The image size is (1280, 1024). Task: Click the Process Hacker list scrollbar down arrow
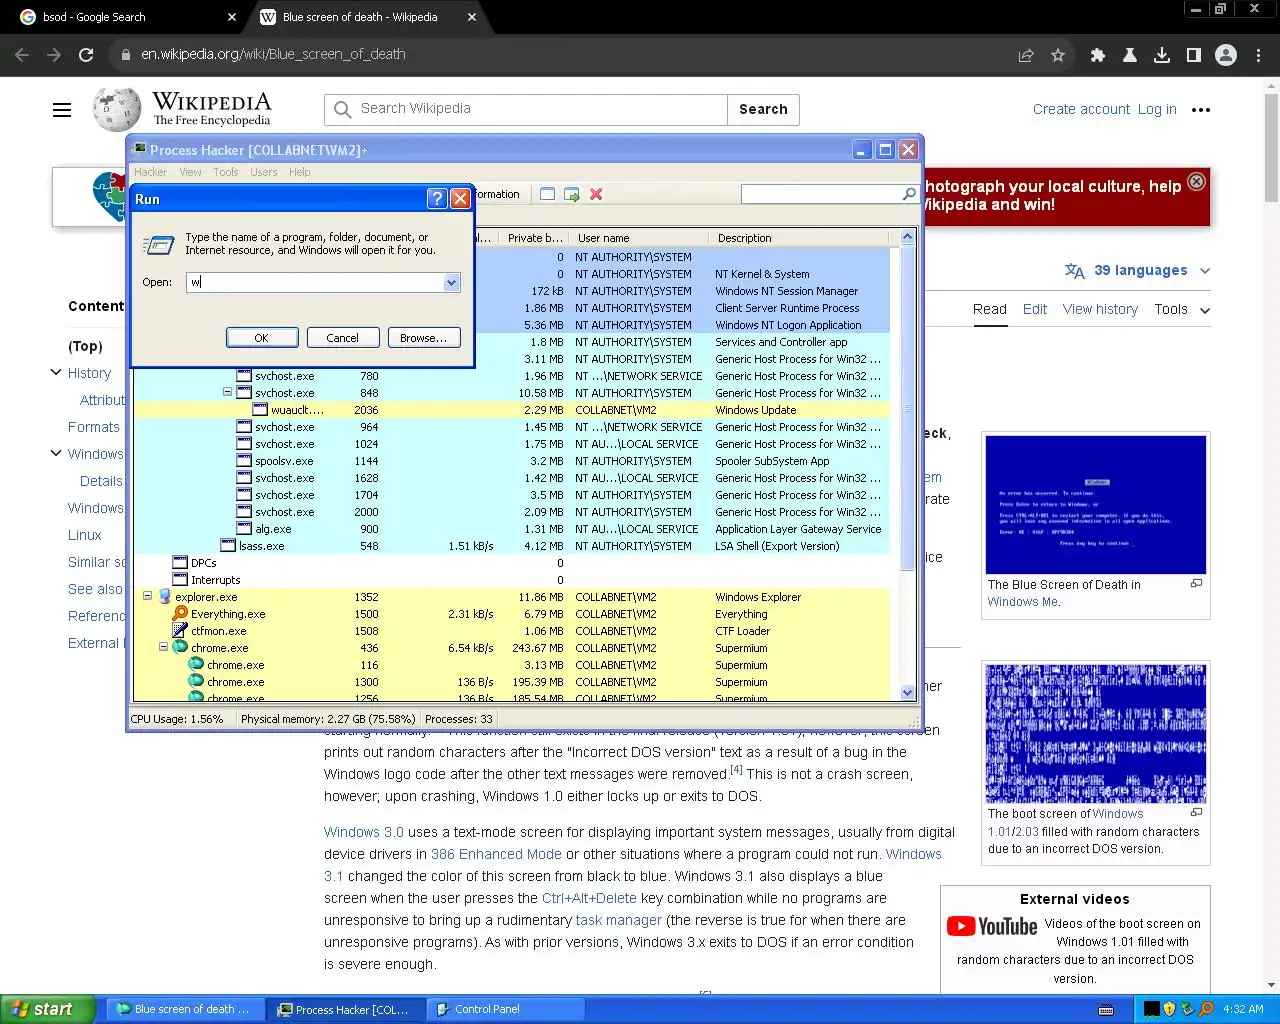pos(908,692)
